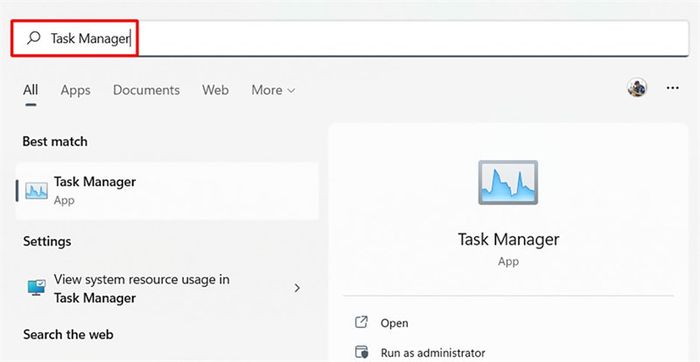700x362 pixels.
Task: Switch to the Apps tab
Action: click(x=75, y=90)
